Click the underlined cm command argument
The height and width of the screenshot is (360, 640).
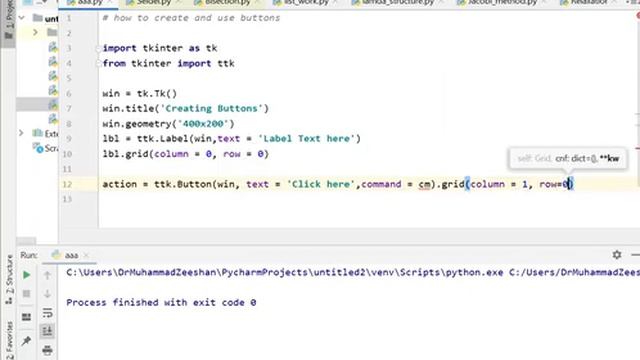(x=424, y=184)
